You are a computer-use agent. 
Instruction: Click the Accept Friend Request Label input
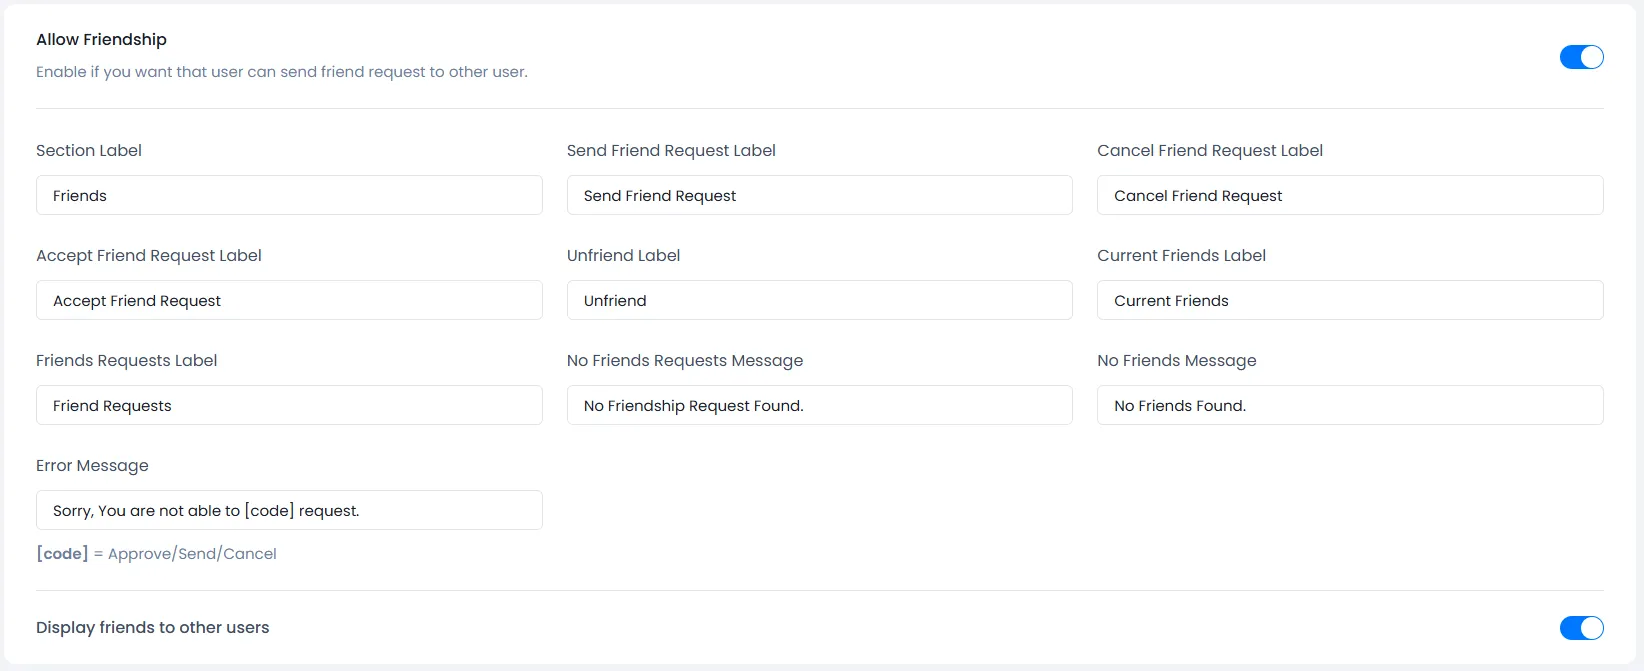[289, 301]
